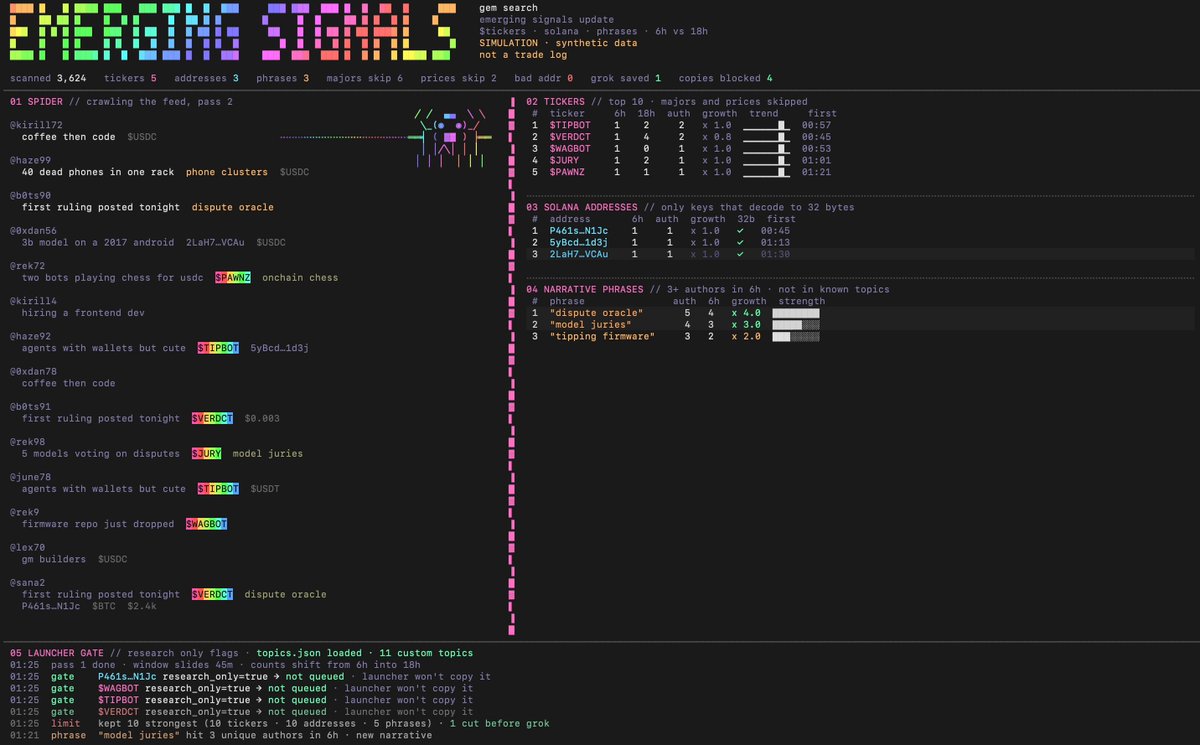Click the "trend" column header

coord(763,114)
